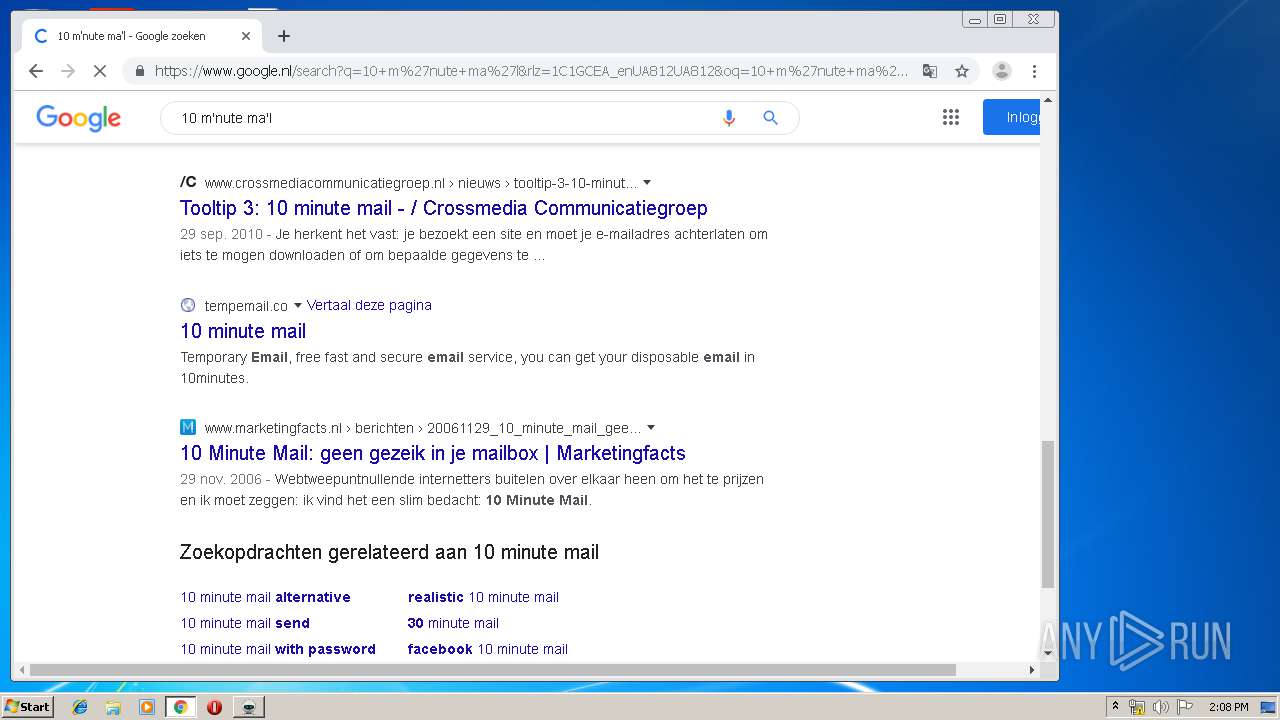Click the Opera taskbar icon
Screen dimensions: 1280x720
point(214,707)
